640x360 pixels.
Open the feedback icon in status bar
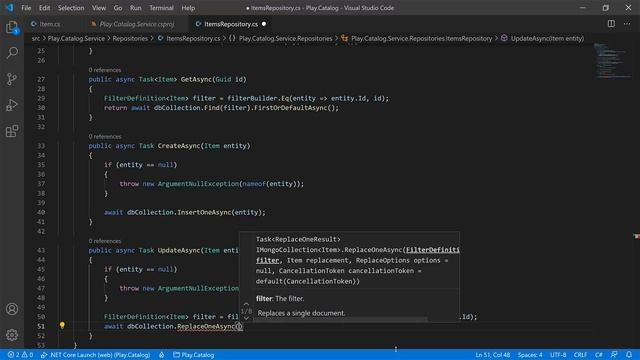pyautogui.click(x=614, y=355)
